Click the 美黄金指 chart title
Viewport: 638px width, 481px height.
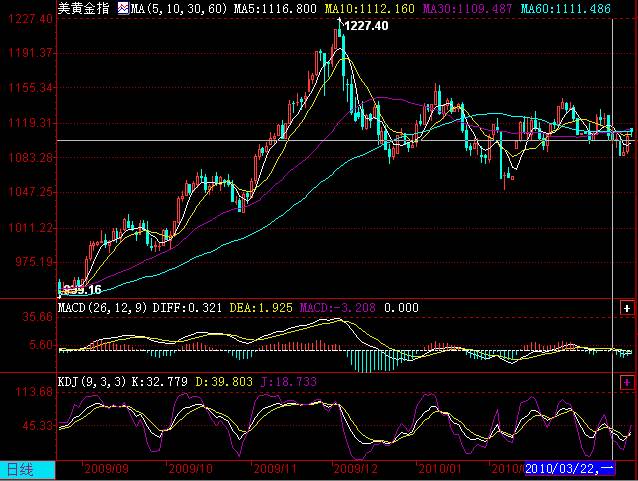coord(83,8)
